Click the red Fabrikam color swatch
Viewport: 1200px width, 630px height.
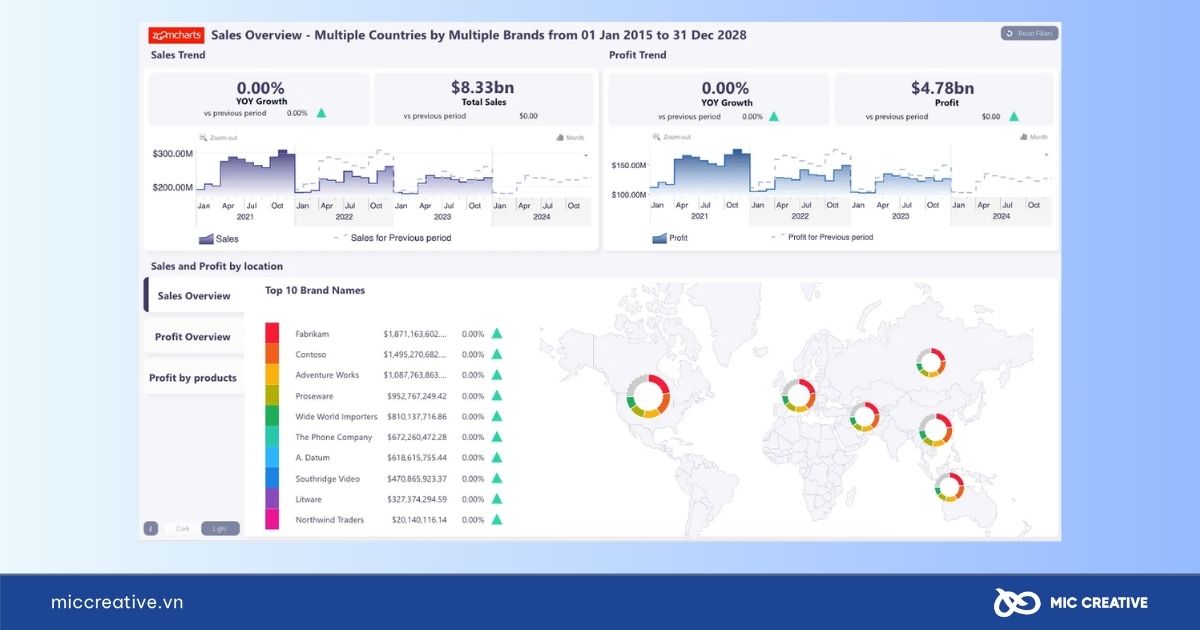coord(272,333)
